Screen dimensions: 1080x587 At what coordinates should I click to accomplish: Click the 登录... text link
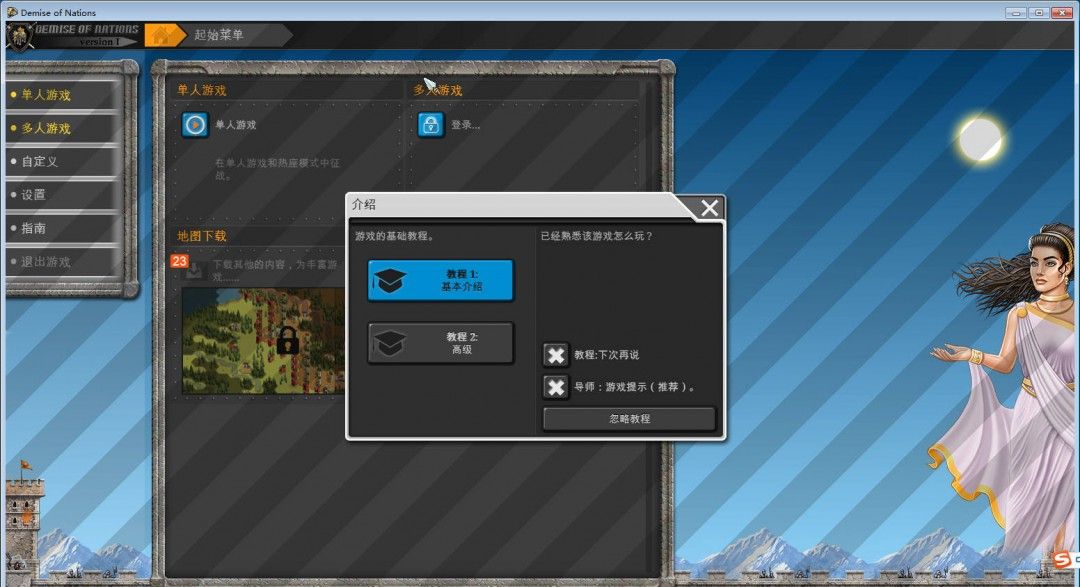466,125
